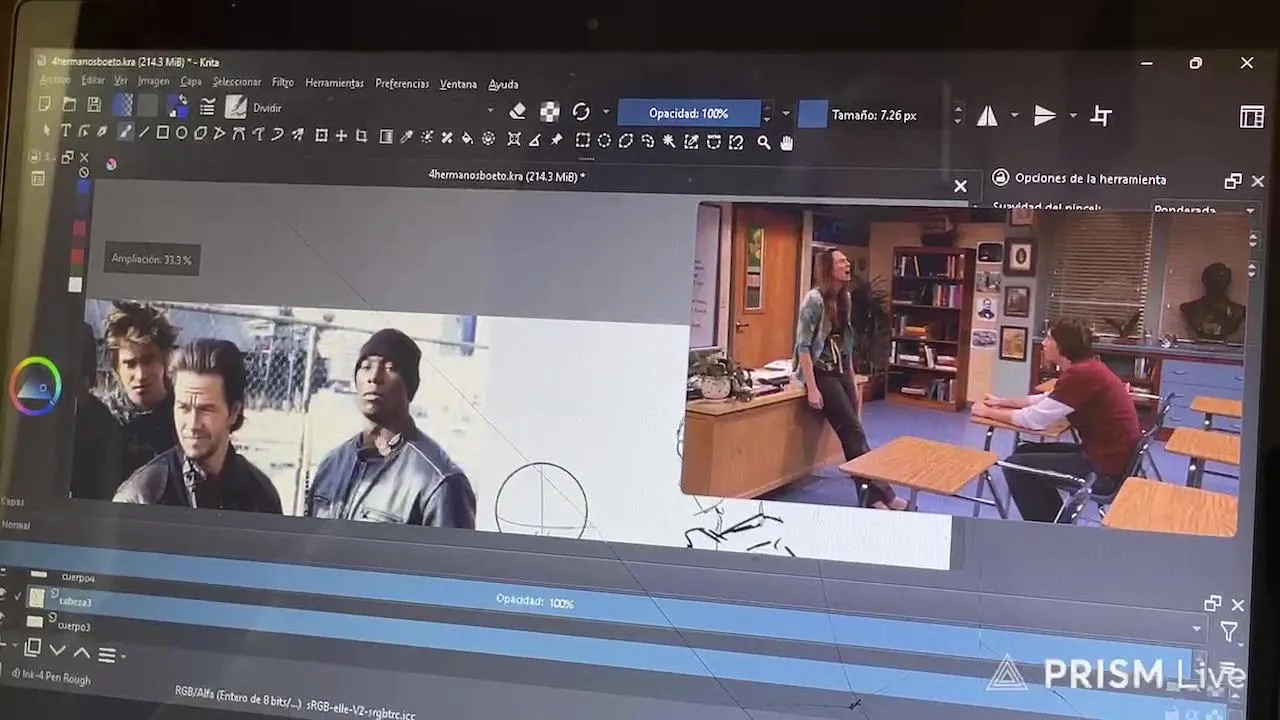Toggle vertical mirror tool
This screenshot has width=1280, height=720.
point(1045,116)
